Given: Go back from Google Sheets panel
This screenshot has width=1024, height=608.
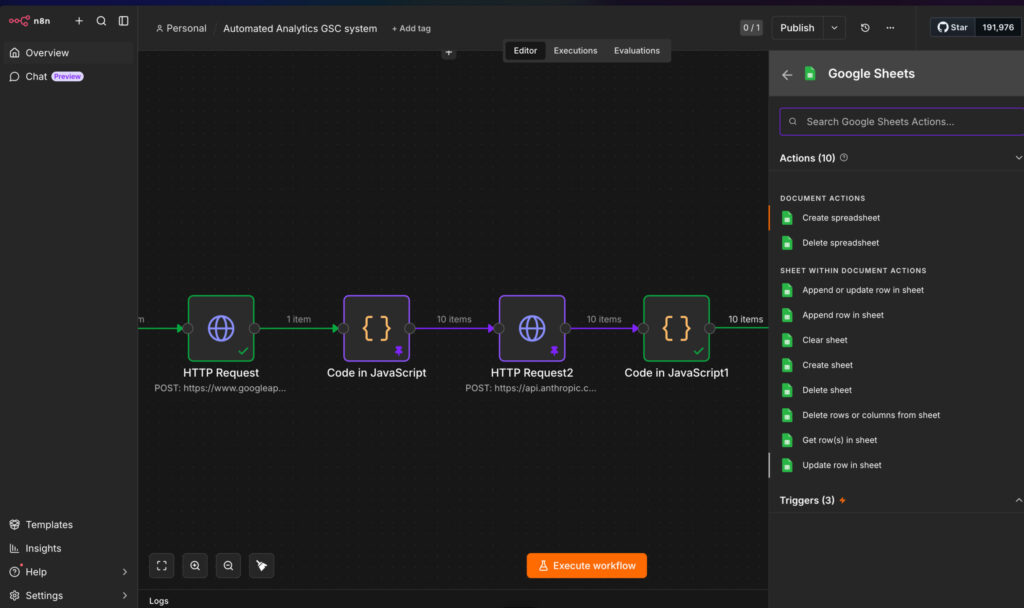Looking at the screenshot, I should [x=787, y=74].
